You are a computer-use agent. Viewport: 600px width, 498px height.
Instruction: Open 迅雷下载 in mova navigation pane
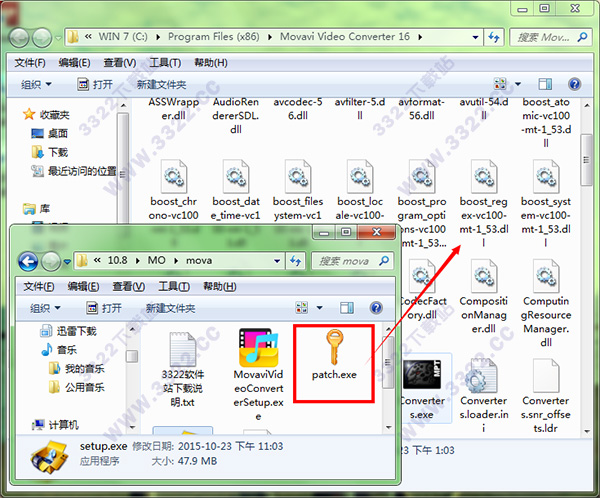[x=68, y=331]
